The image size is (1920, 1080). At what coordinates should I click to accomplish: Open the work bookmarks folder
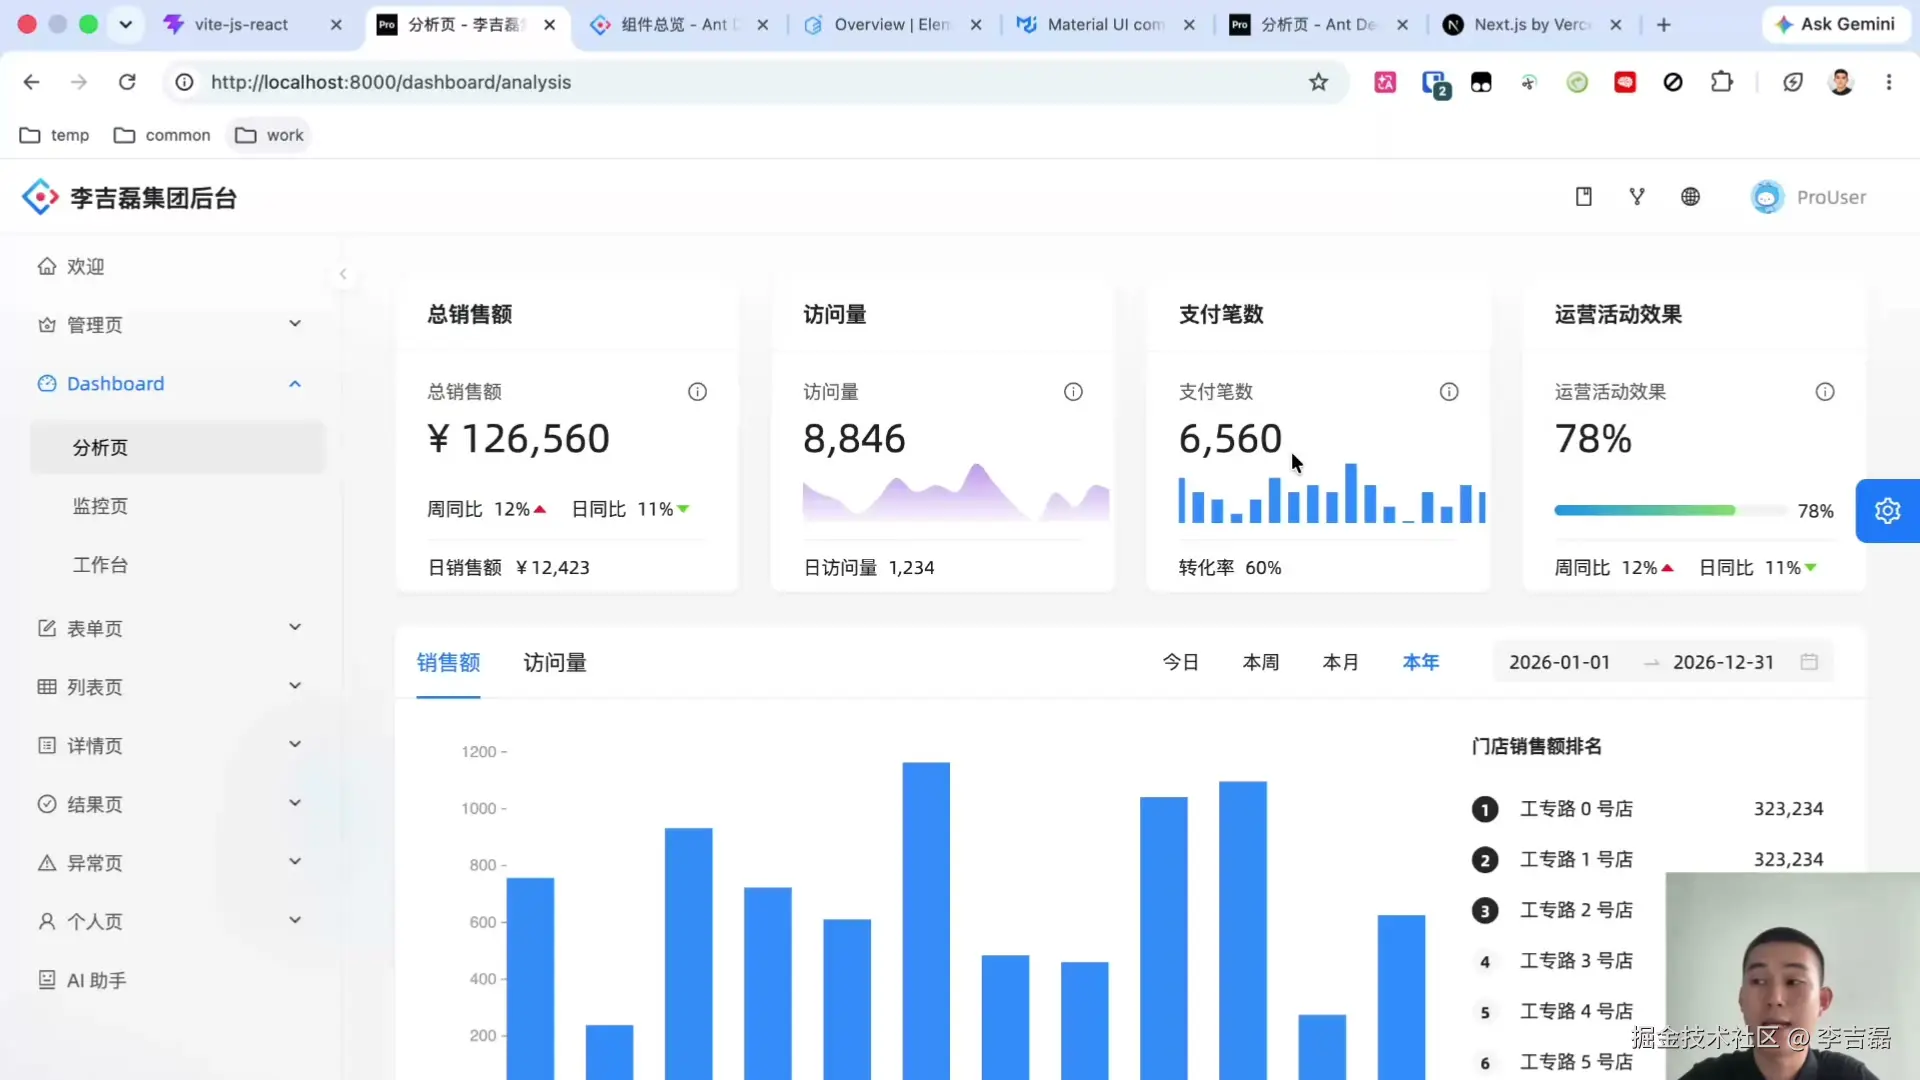pyautogui.click(x=269, y=135)
